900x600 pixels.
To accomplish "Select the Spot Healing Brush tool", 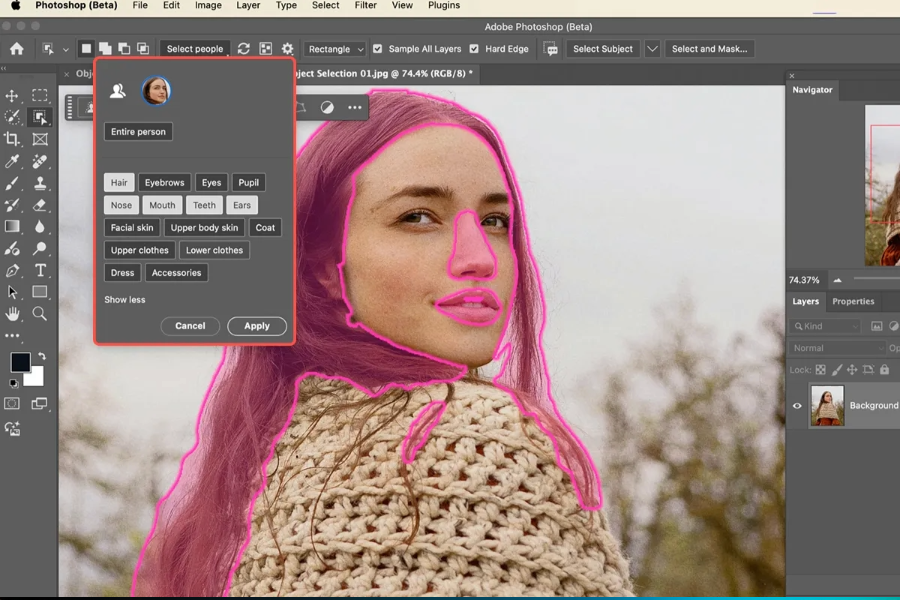I will 40,161.
